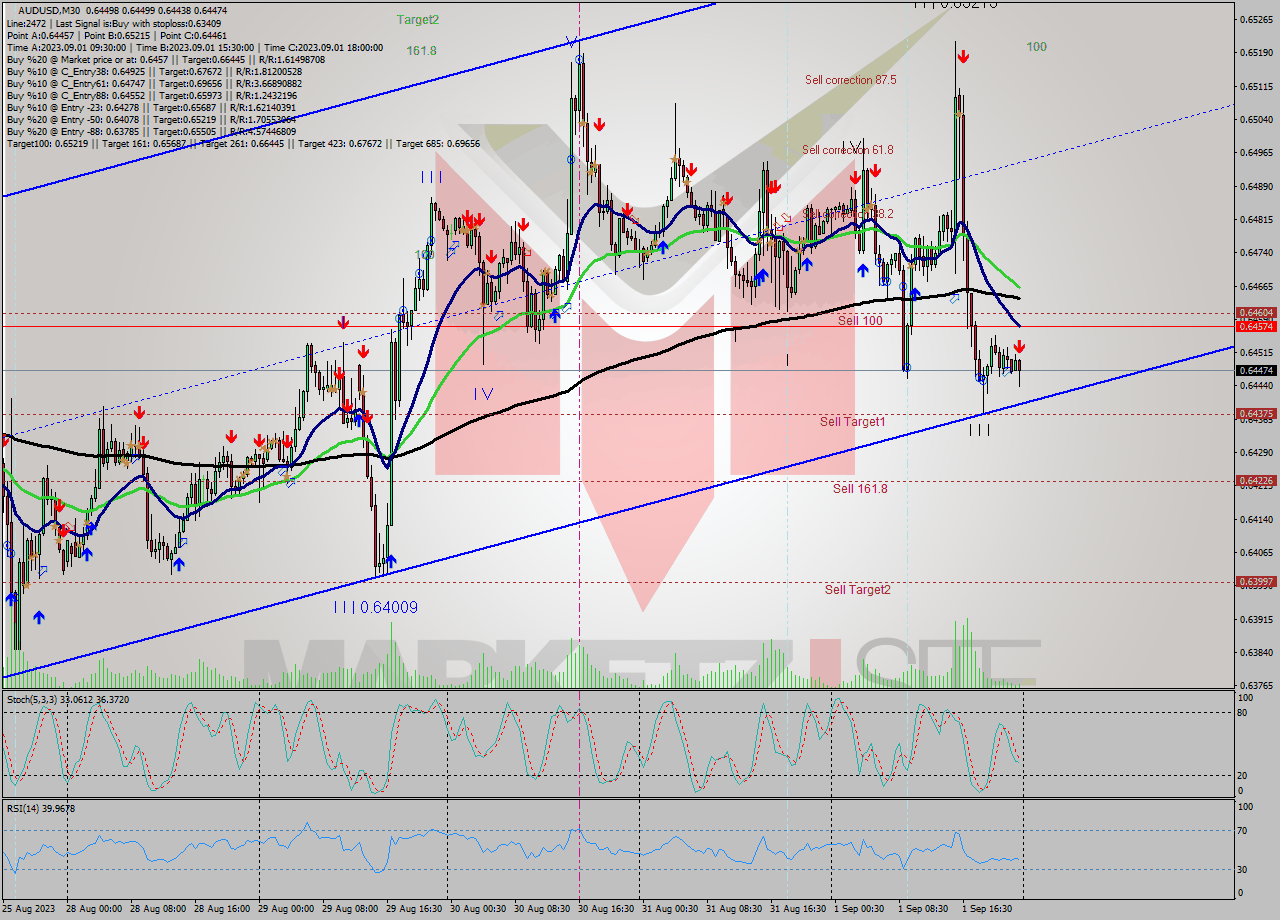Click the 0.64604 price tag
This screenshot has height=920, width=1280.
(1256, 313)
